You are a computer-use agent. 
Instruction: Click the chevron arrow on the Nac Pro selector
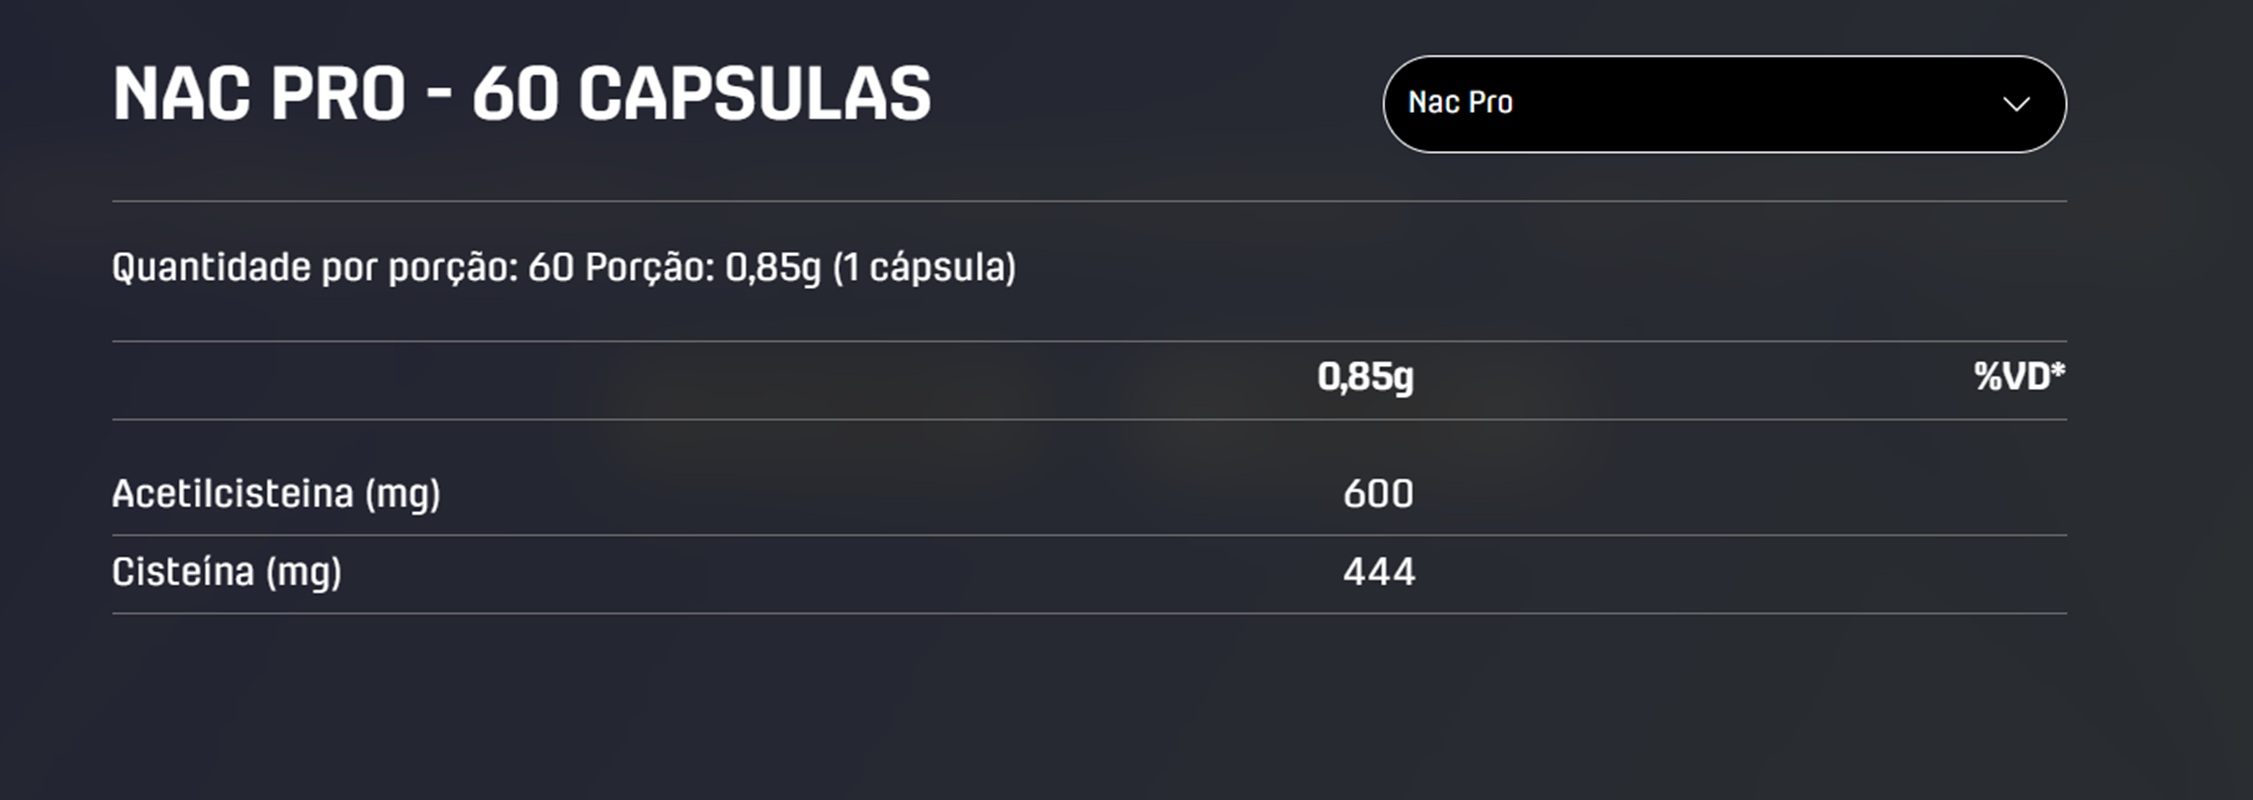pyautogui.click(x=2019, y=101)
